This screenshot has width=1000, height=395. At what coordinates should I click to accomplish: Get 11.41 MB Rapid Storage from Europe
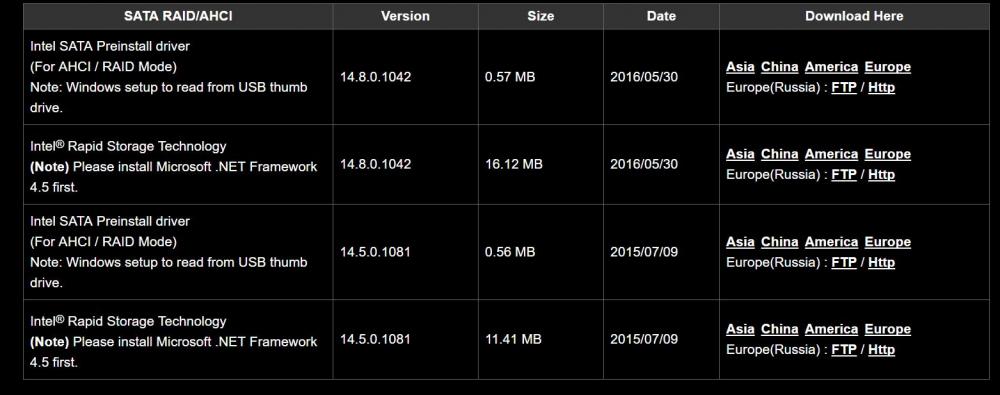888,329
